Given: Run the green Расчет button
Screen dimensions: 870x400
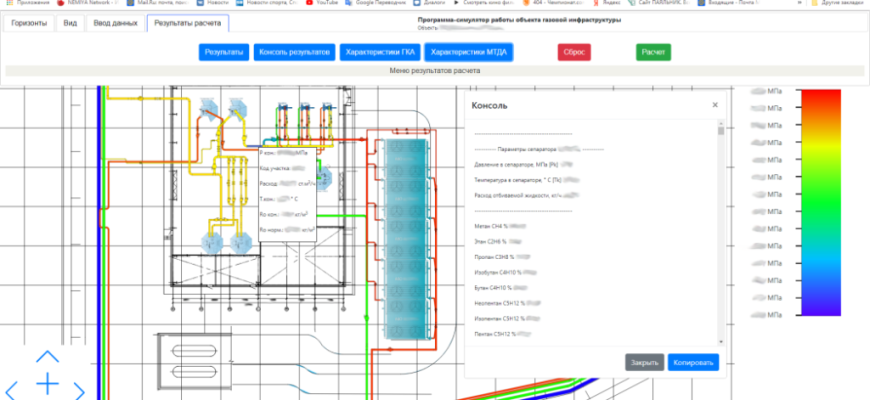Looking at the screenshot, I should [x=653, y=52].
